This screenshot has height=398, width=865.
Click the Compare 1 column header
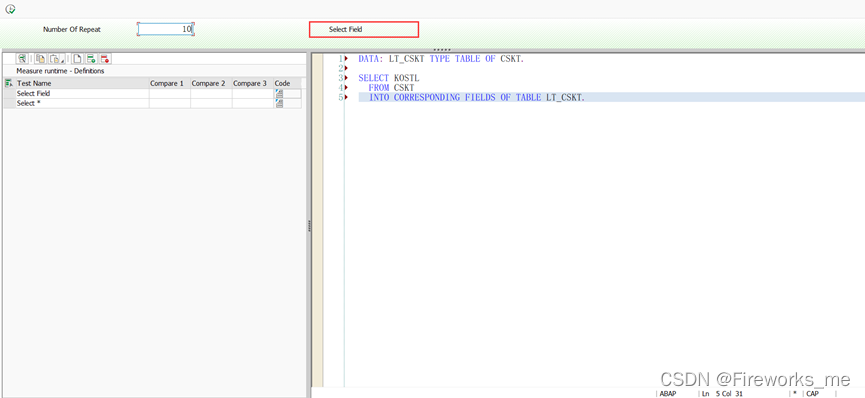[169, 83]
